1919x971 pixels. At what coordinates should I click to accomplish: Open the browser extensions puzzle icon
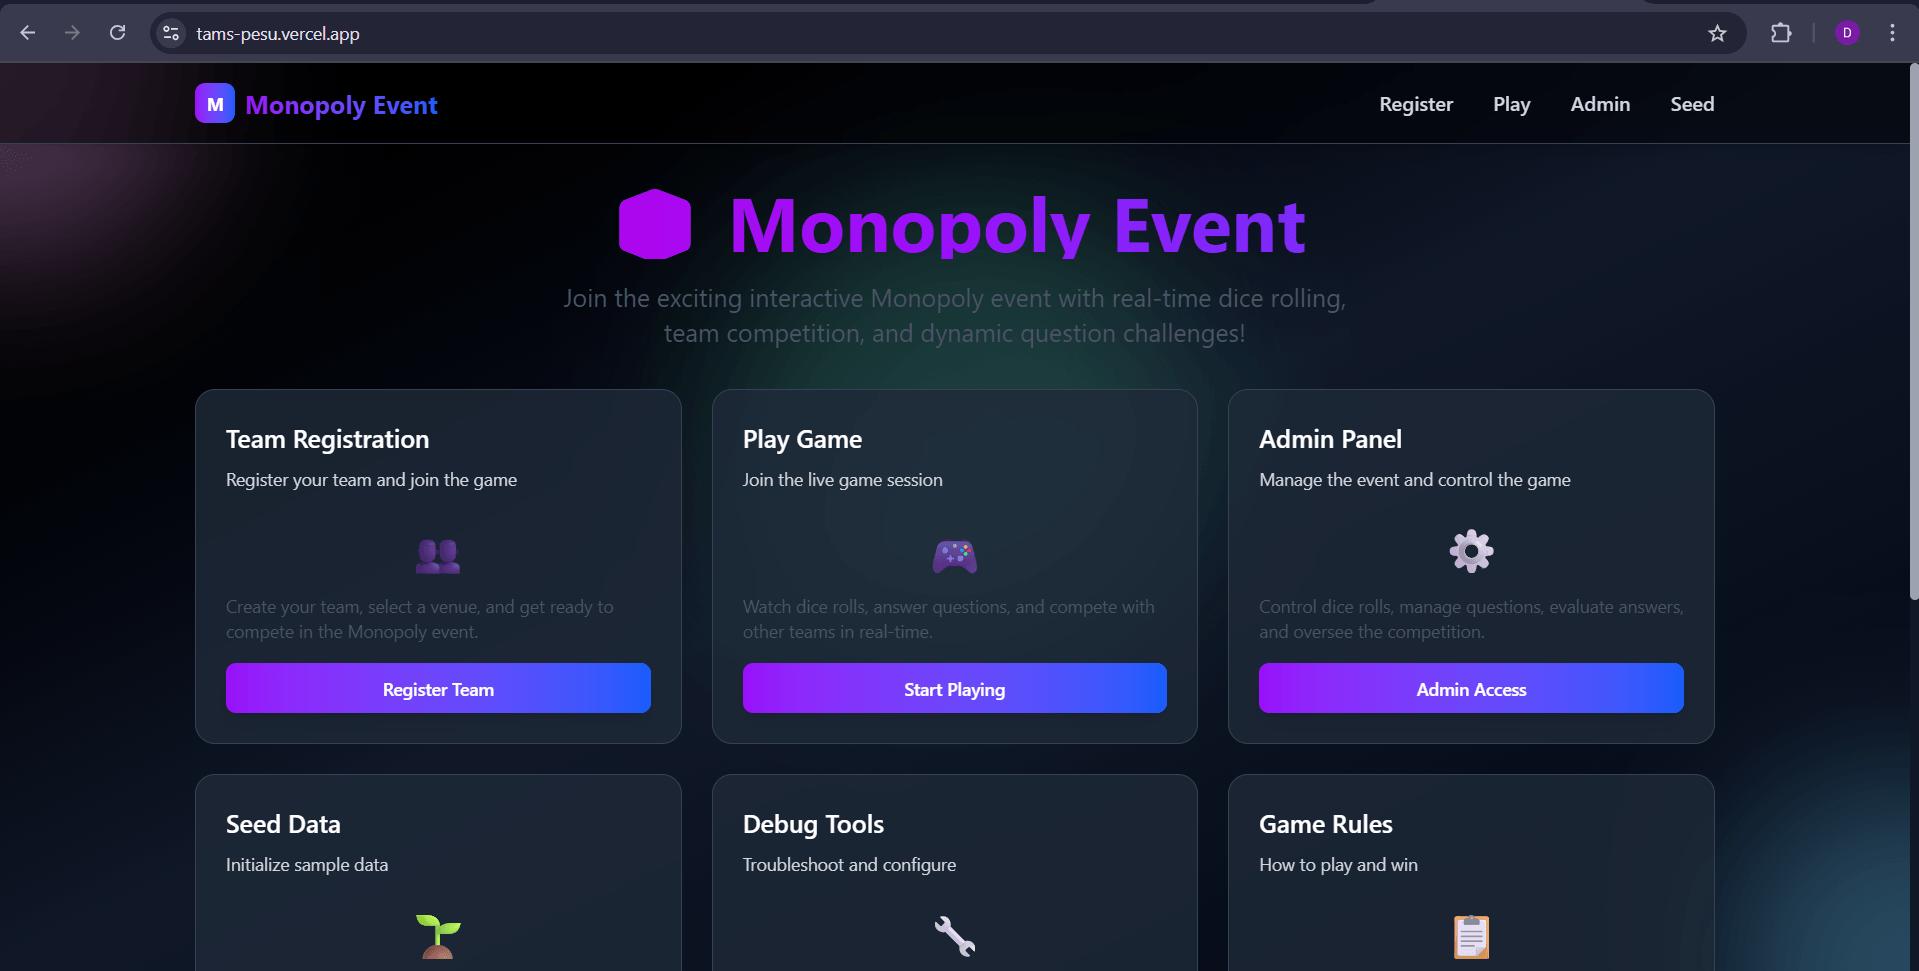pyautogui.click(x=1781, y=33)
